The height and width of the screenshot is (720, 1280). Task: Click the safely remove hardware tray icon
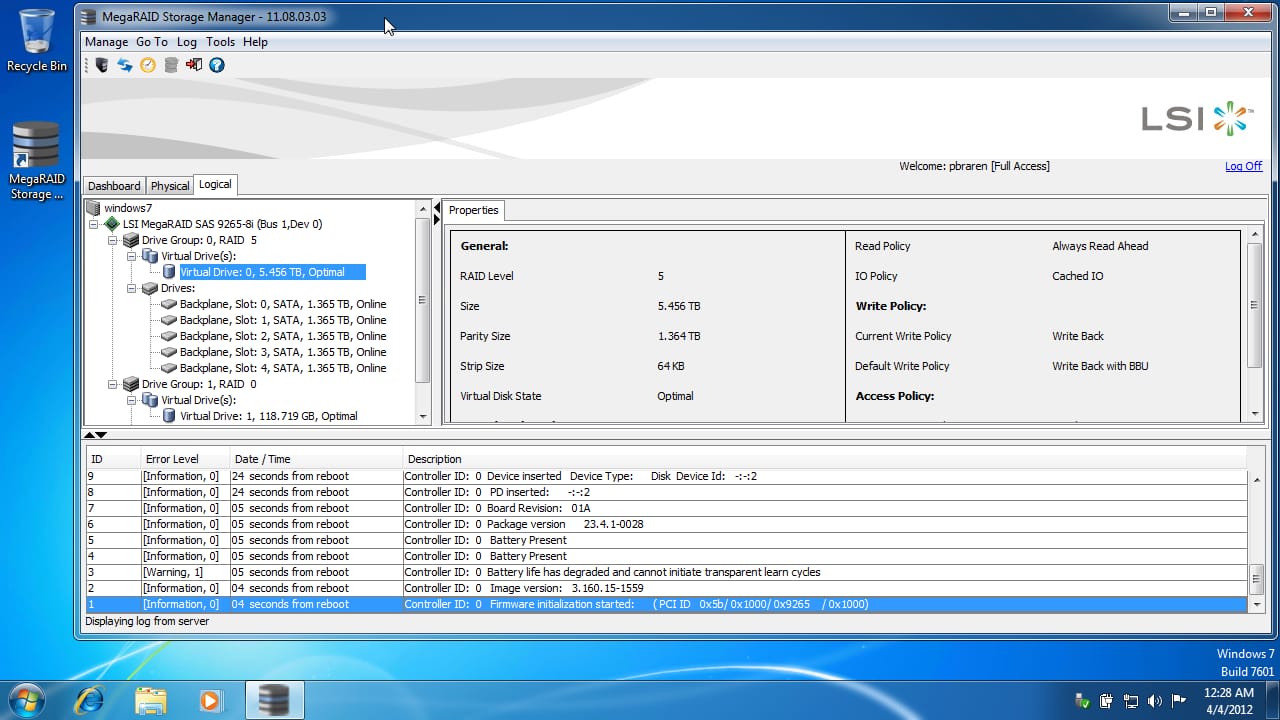(1082, 701)
